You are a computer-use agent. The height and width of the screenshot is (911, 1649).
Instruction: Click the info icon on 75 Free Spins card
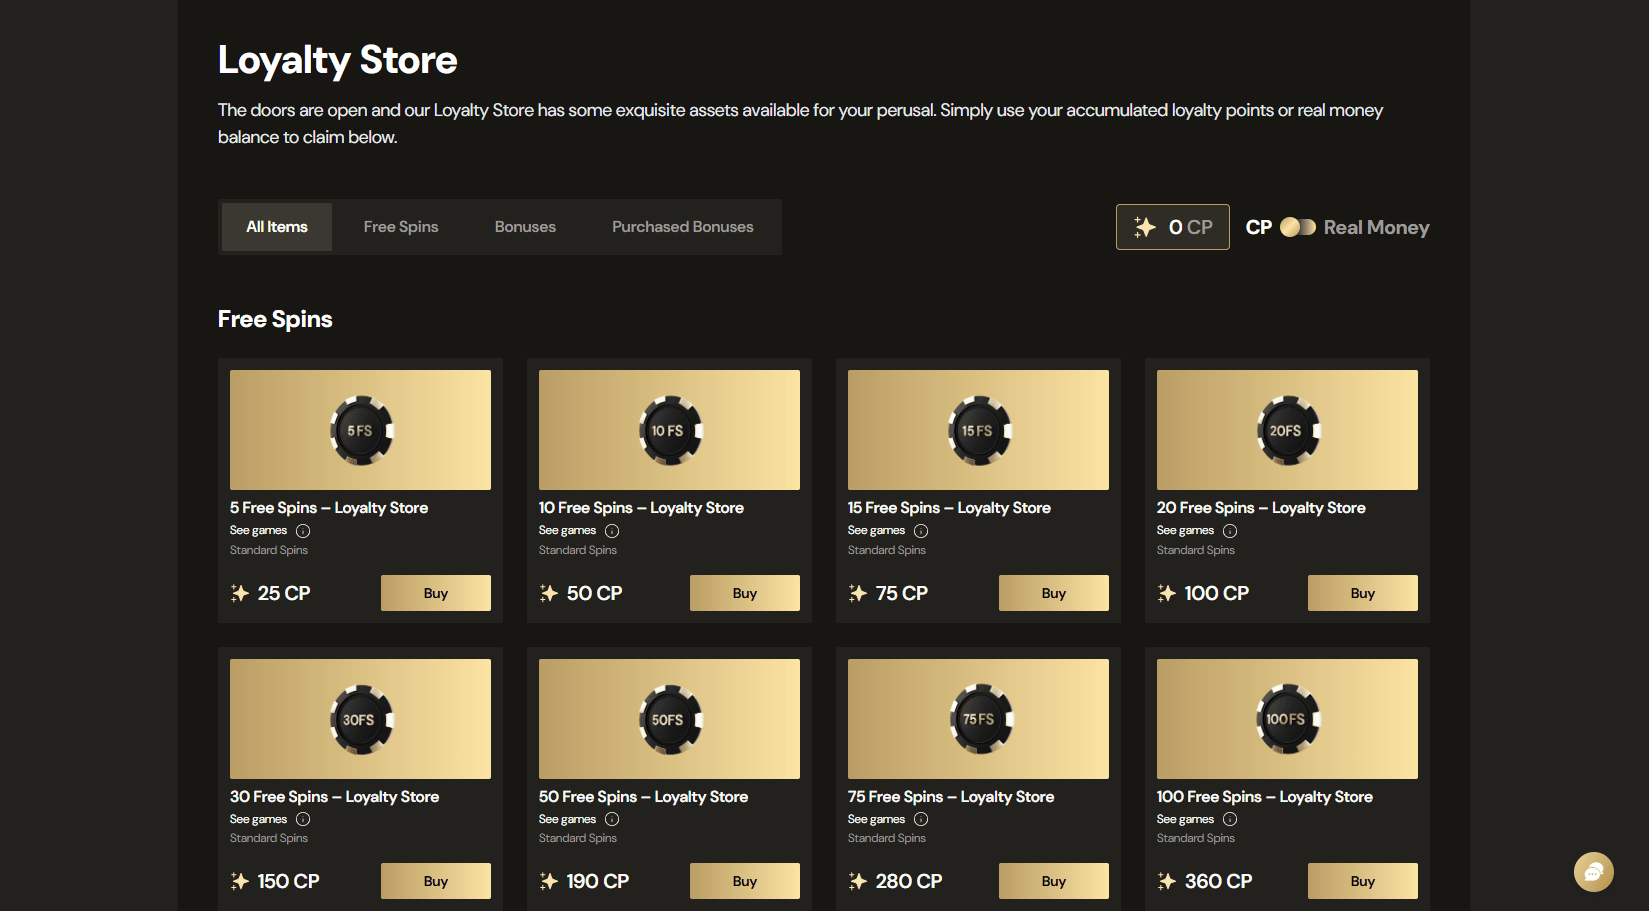(x=920, y=819)
